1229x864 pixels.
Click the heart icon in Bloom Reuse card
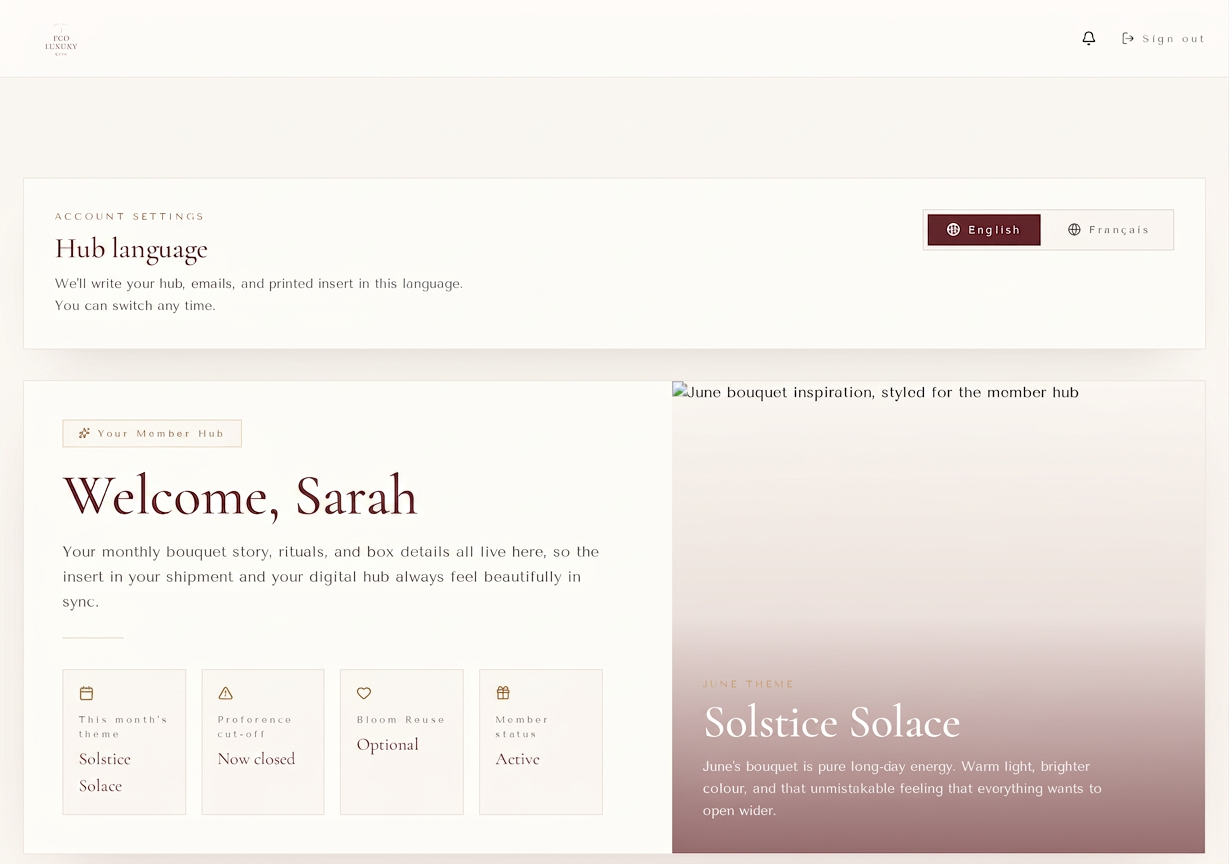click(364, 693)
